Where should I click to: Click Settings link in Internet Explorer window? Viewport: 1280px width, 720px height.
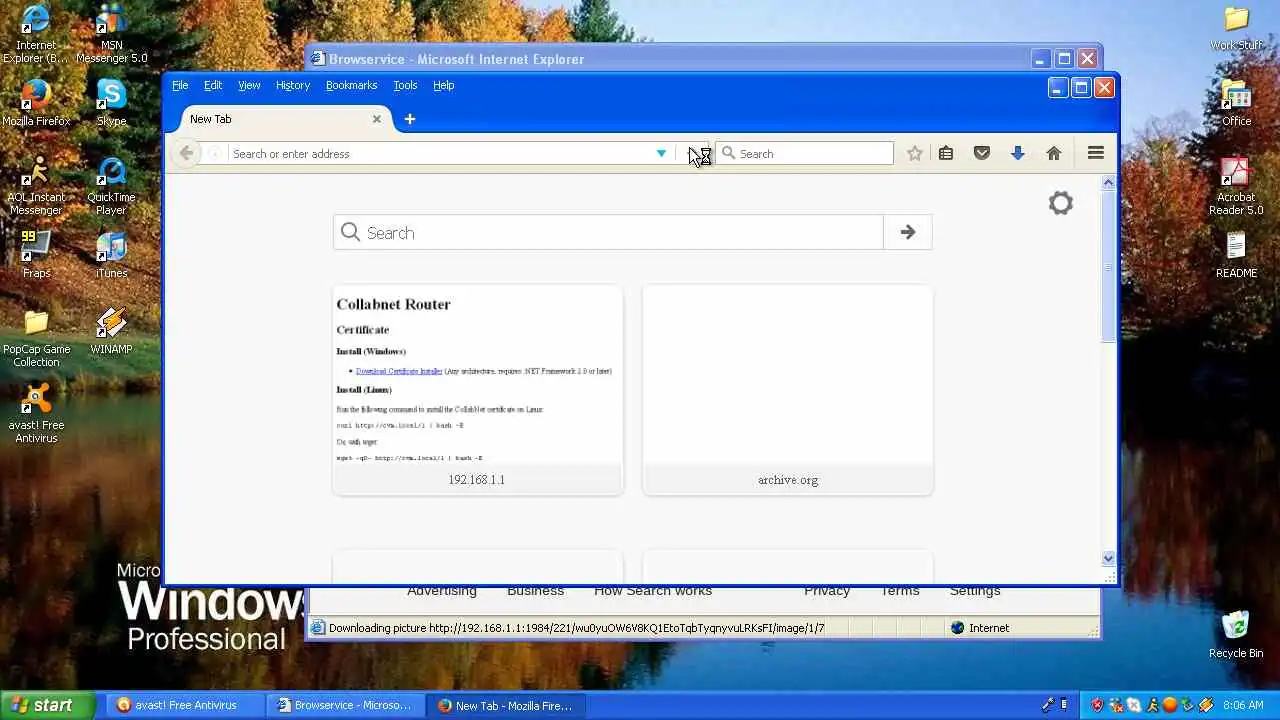tap(975, 591)
